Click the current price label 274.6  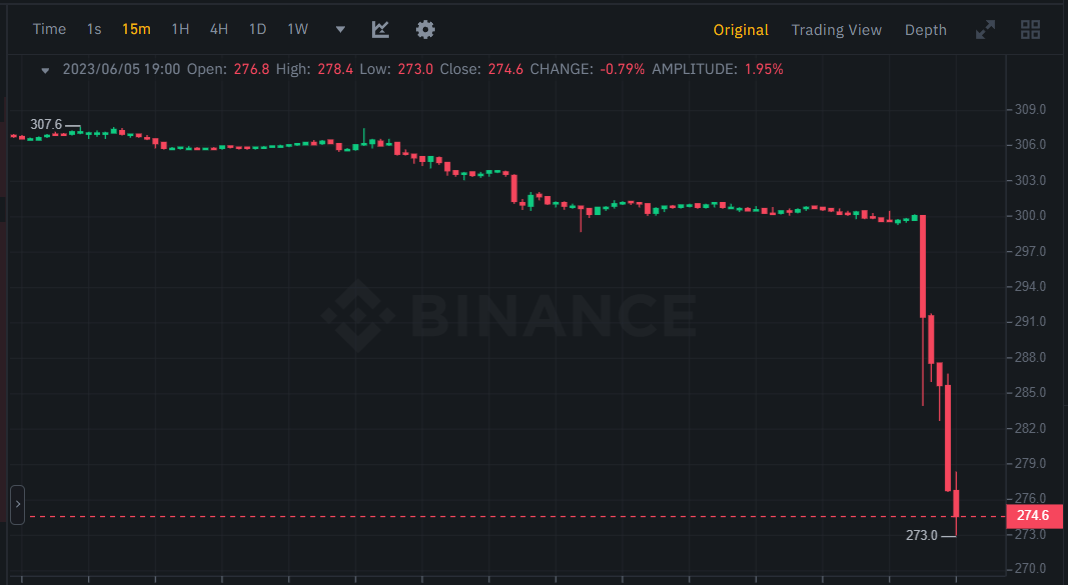point(1034,516)
